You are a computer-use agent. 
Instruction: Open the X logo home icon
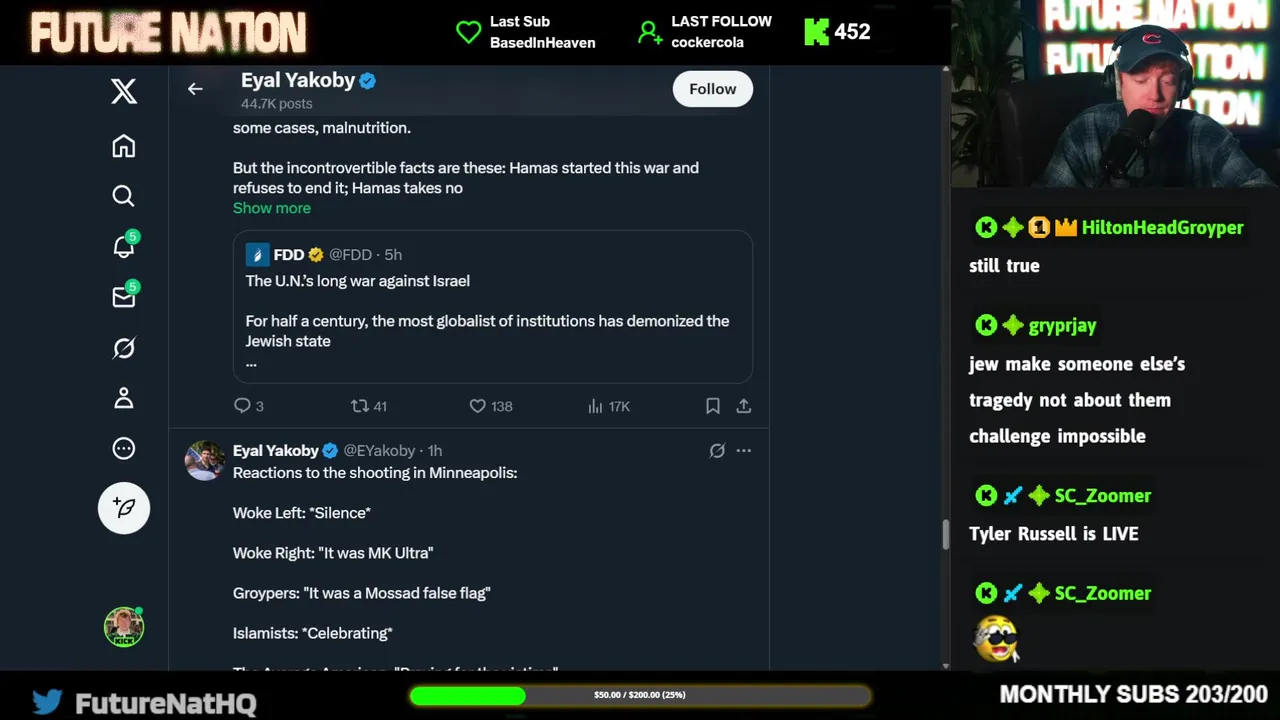pyautogui.click(x=124, y=92)
